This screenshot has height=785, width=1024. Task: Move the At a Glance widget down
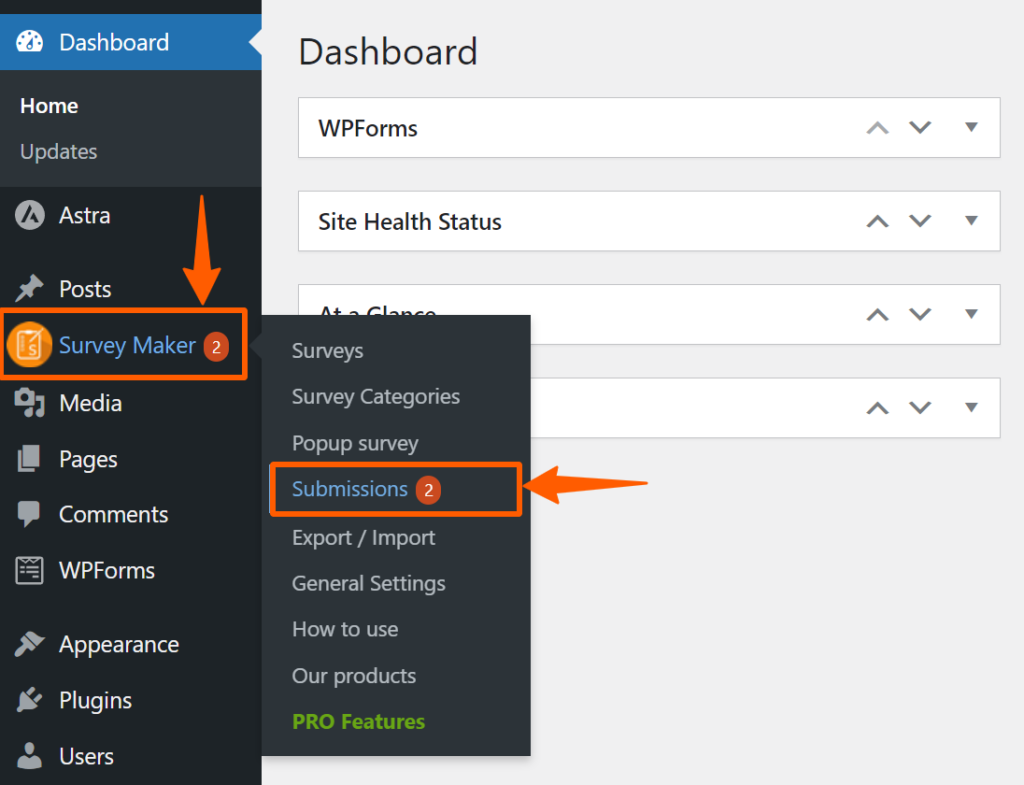(x=920, y=314)
